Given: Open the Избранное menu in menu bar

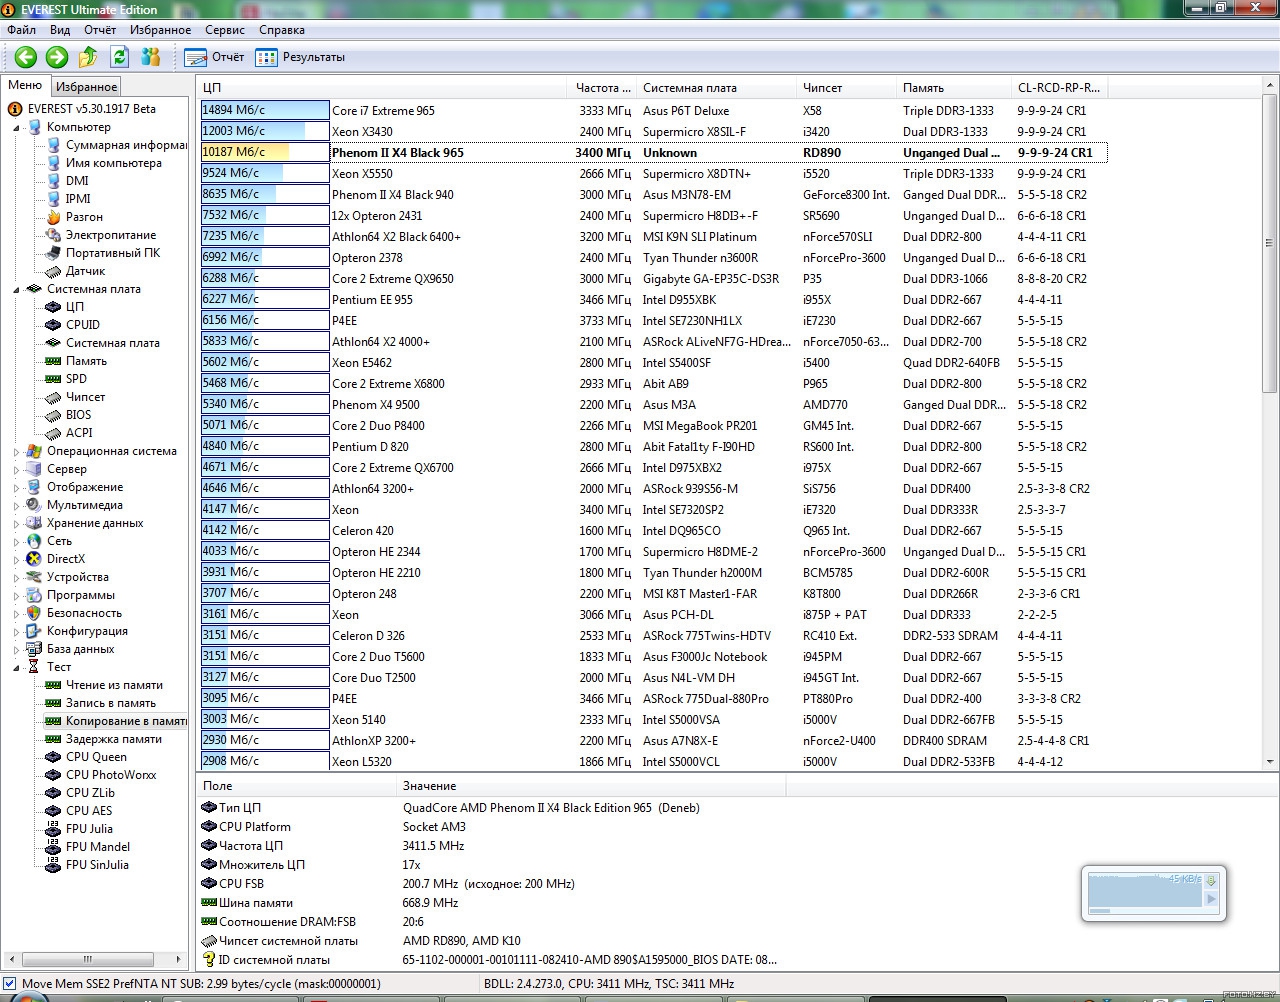Looking at the screenshot, I should click(x=160, y=30).
